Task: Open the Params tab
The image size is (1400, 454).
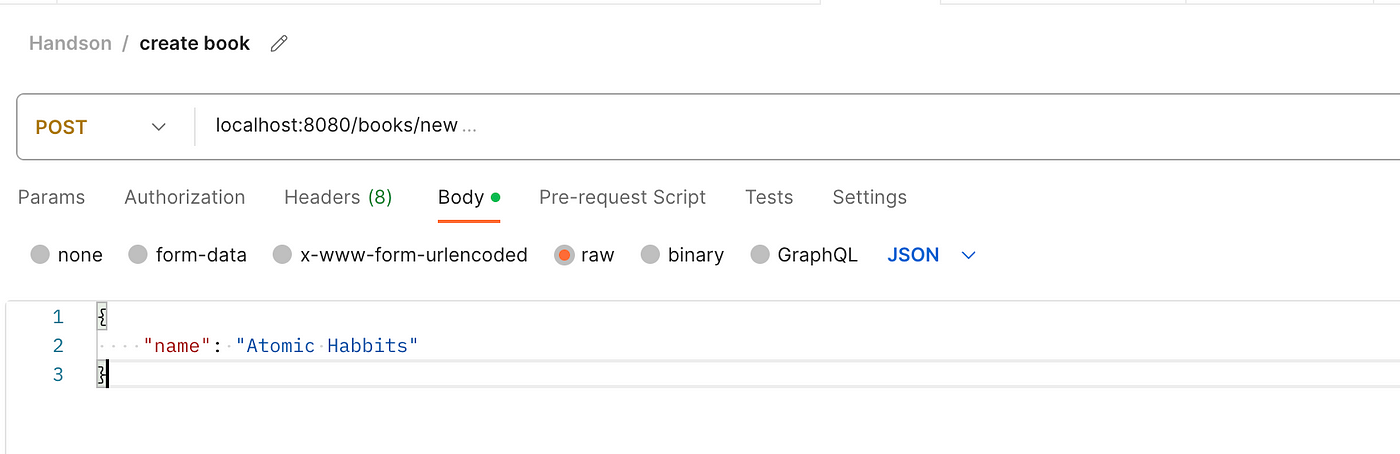Action: (51, 197)
